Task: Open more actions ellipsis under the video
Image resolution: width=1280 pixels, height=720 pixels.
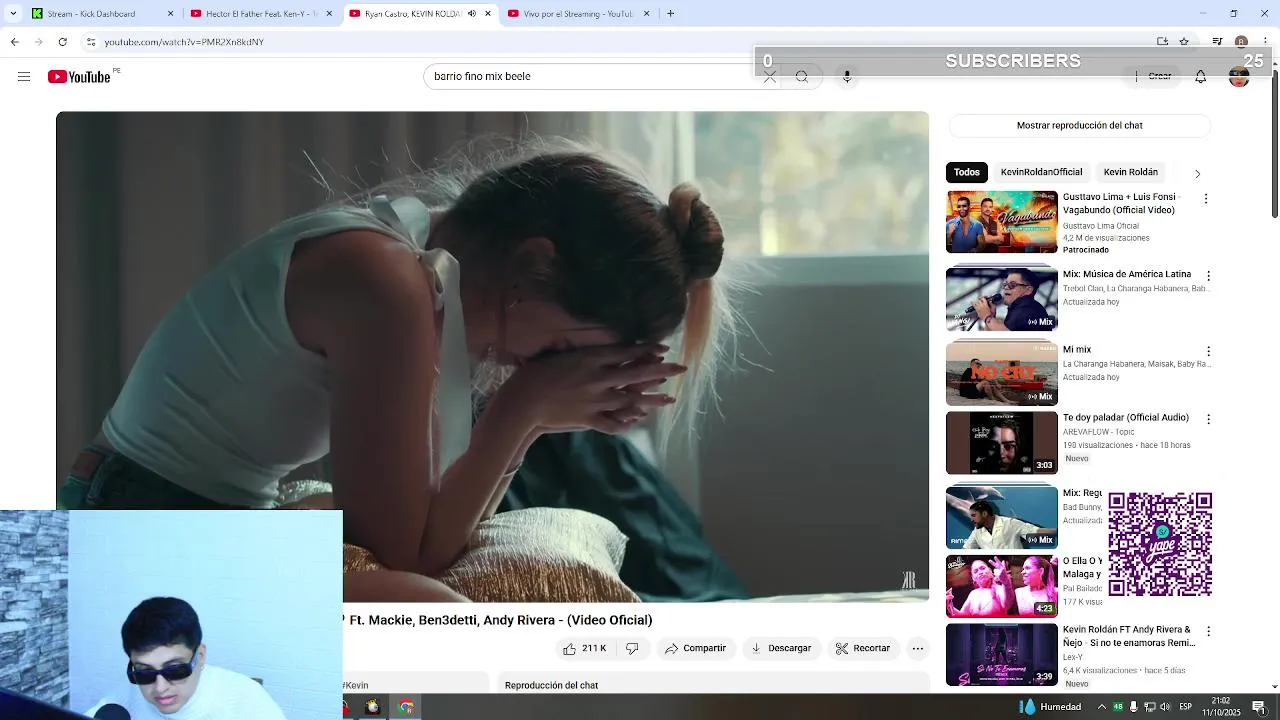Action: tap(918, 648)
